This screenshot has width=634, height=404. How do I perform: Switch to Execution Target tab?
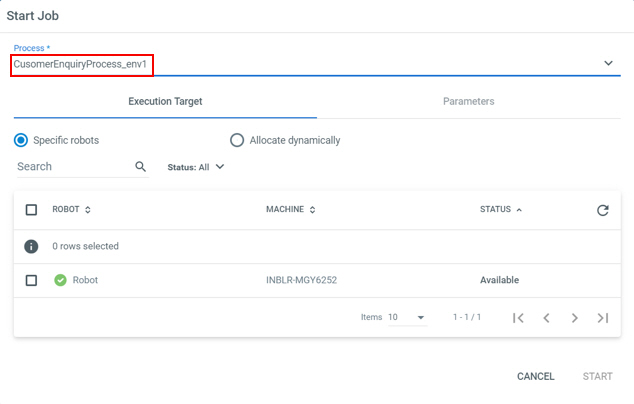[165, 102]
